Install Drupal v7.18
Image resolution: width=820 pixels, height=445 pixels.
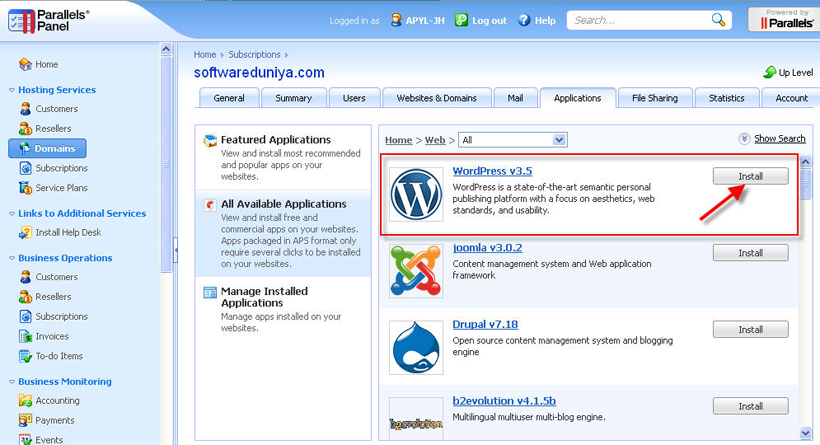750,330
